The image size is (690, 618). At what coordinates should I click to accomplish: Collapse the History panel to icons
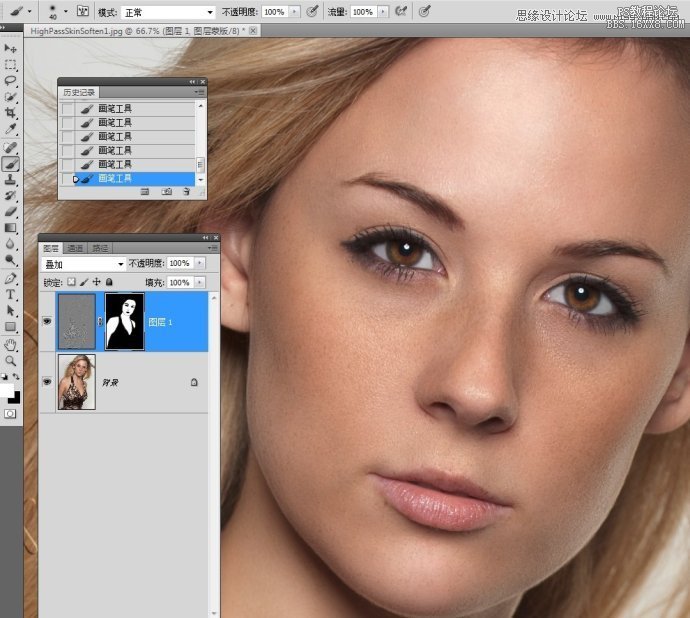192,82
